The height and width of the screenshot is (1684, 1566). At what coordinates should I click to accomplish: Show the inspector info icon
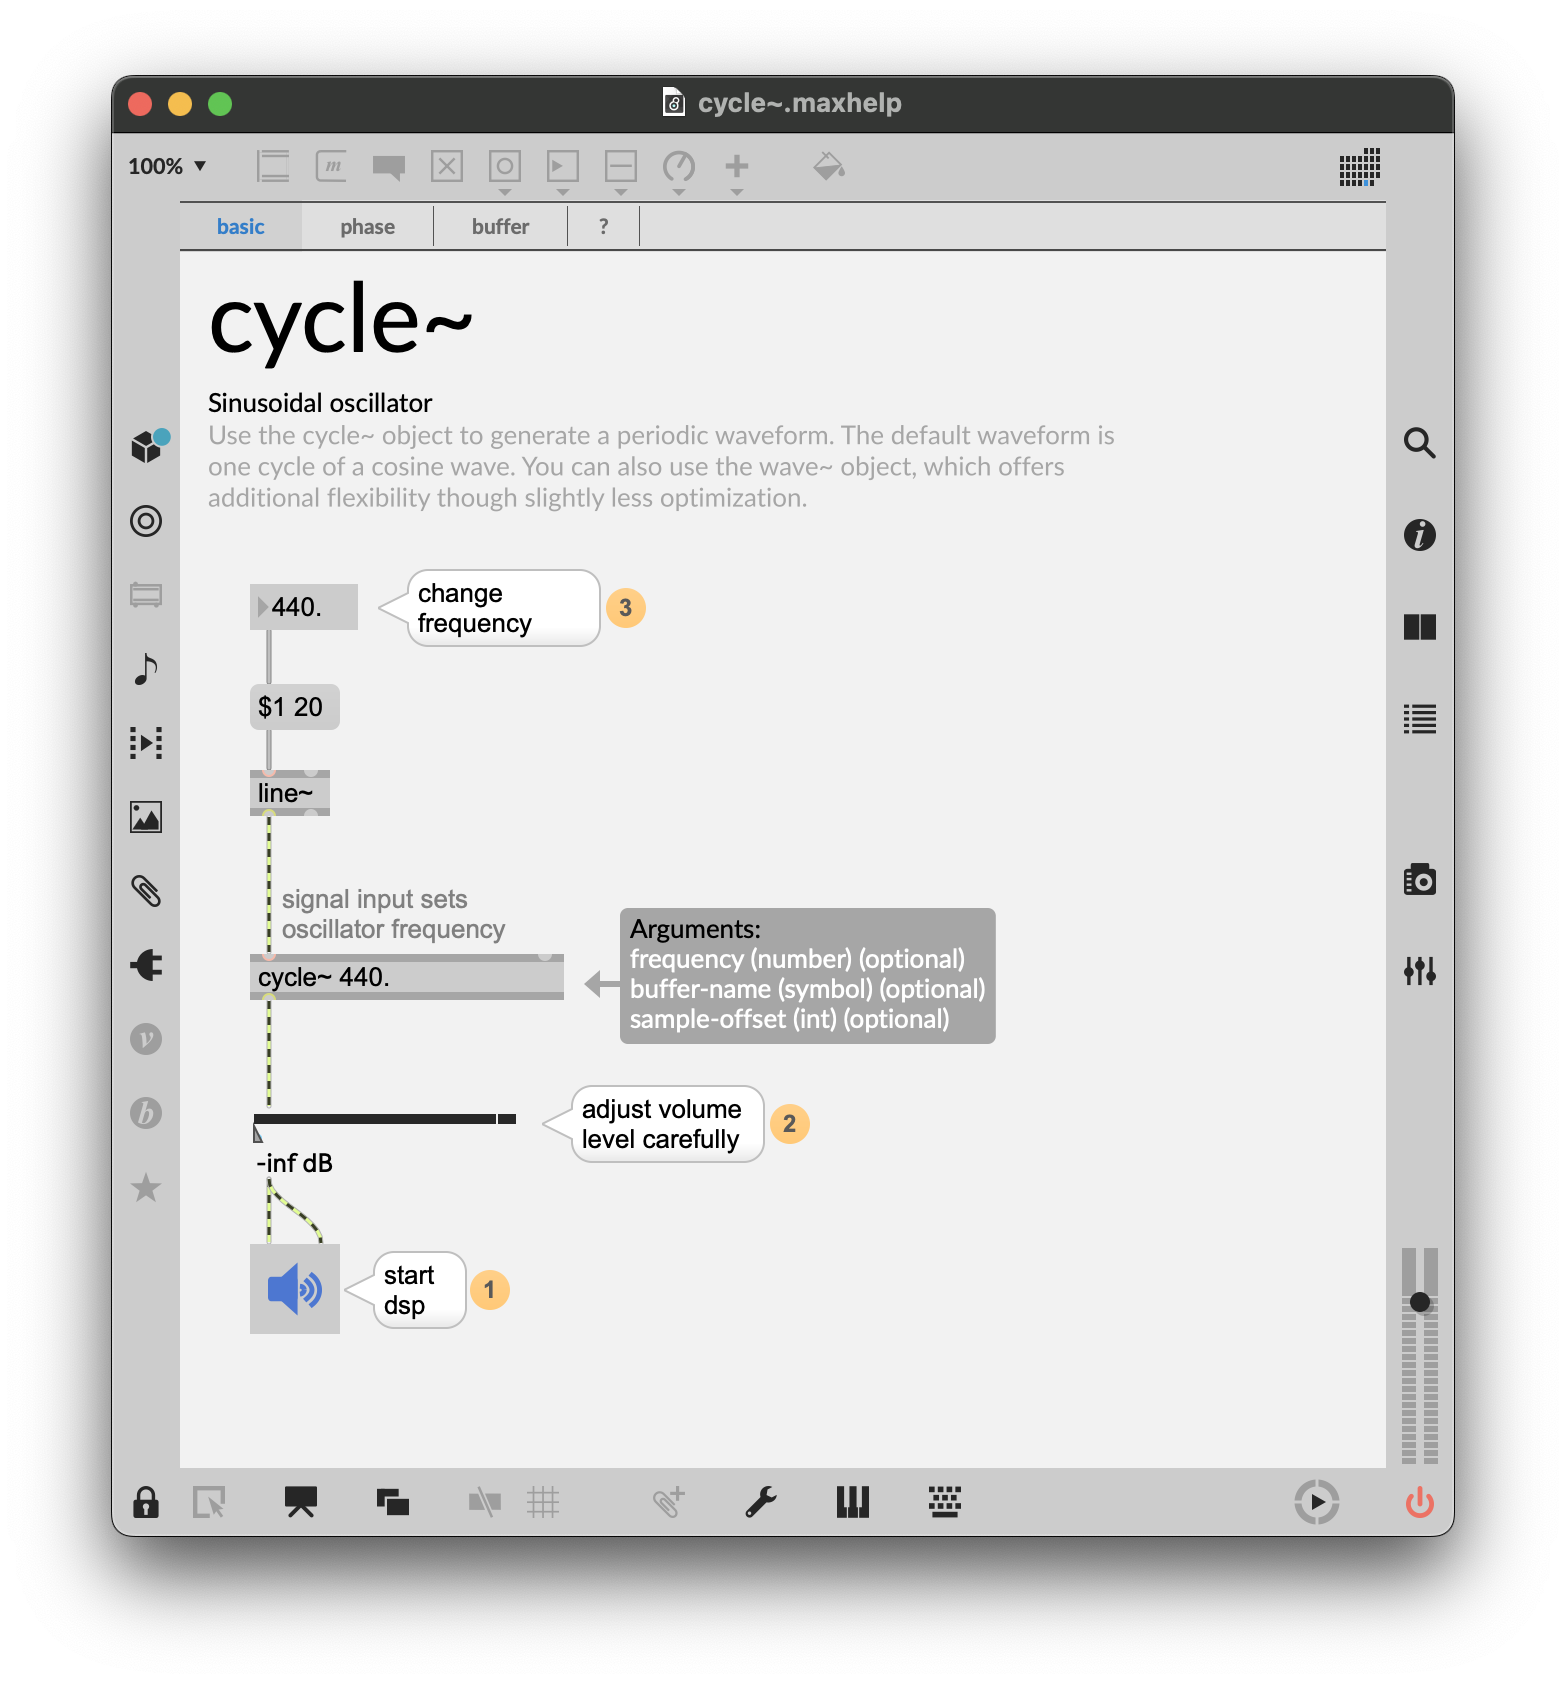pos(1420,535)
